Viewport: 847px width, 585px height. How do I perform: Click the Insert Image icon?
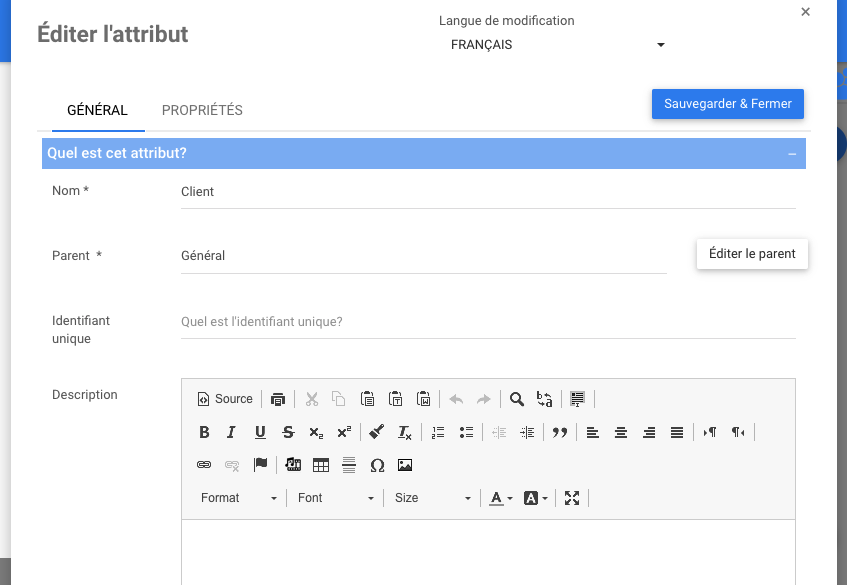tap(405, 465)
